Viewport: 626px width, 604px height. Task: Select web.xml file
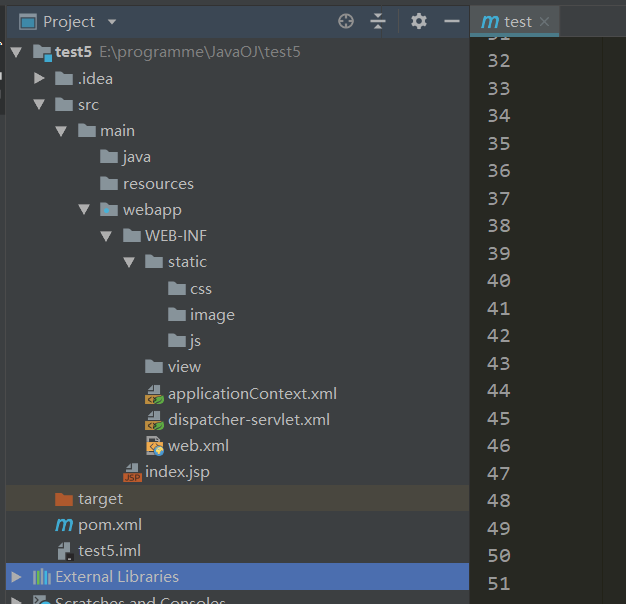(x=198, y=446)
